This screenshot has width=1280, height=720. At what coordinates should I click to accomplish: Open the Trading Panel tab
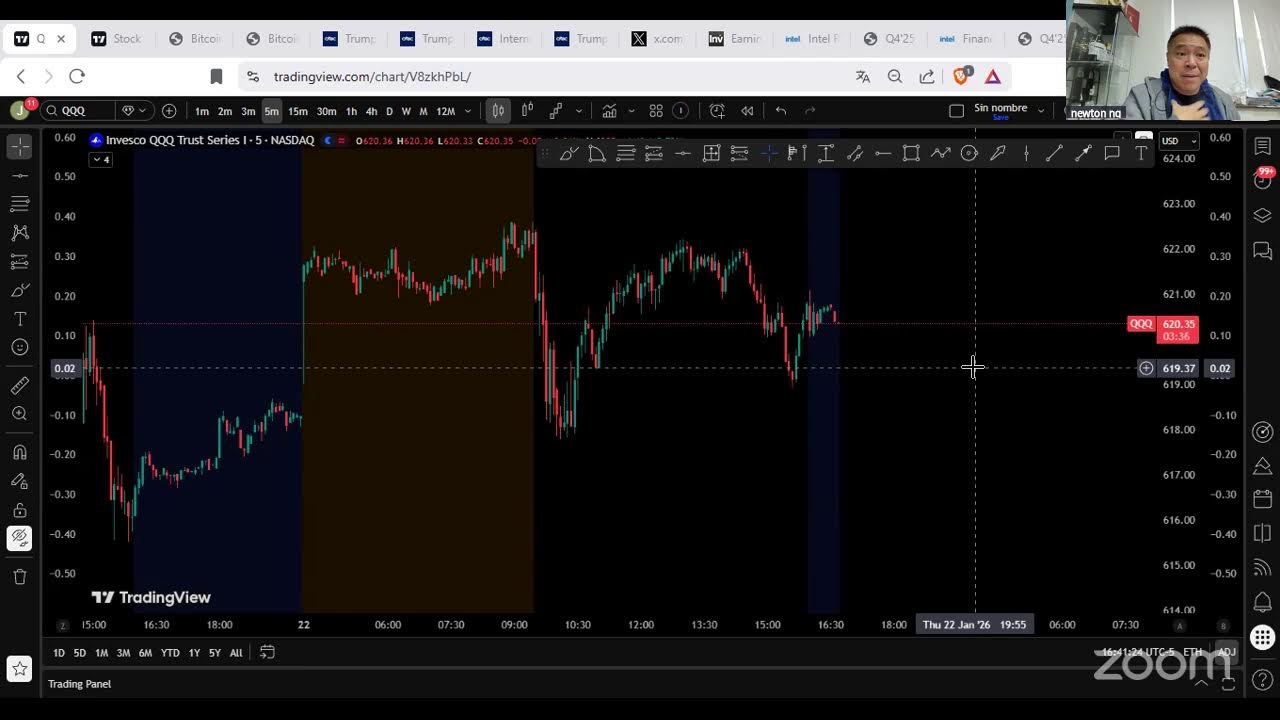(80, 684)
